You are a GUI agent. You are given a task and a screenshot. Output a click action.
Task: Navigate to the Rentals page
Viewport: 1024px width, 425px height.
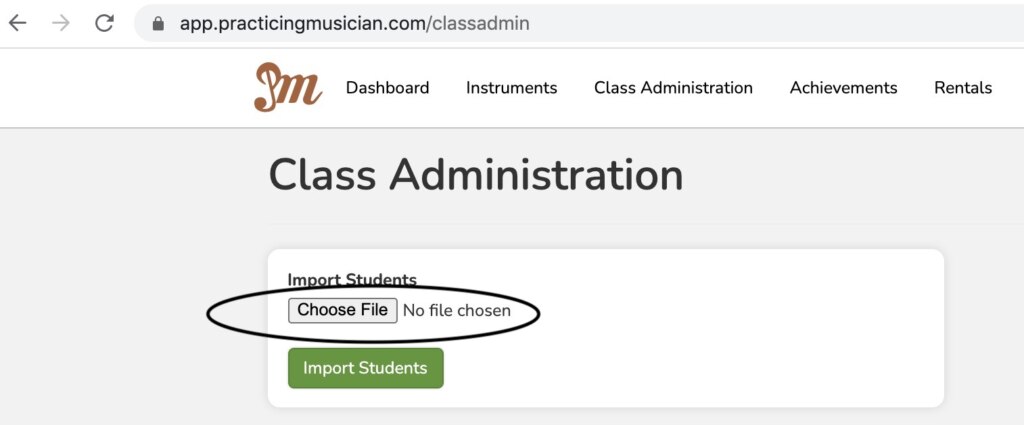click(x=962, y=88)
